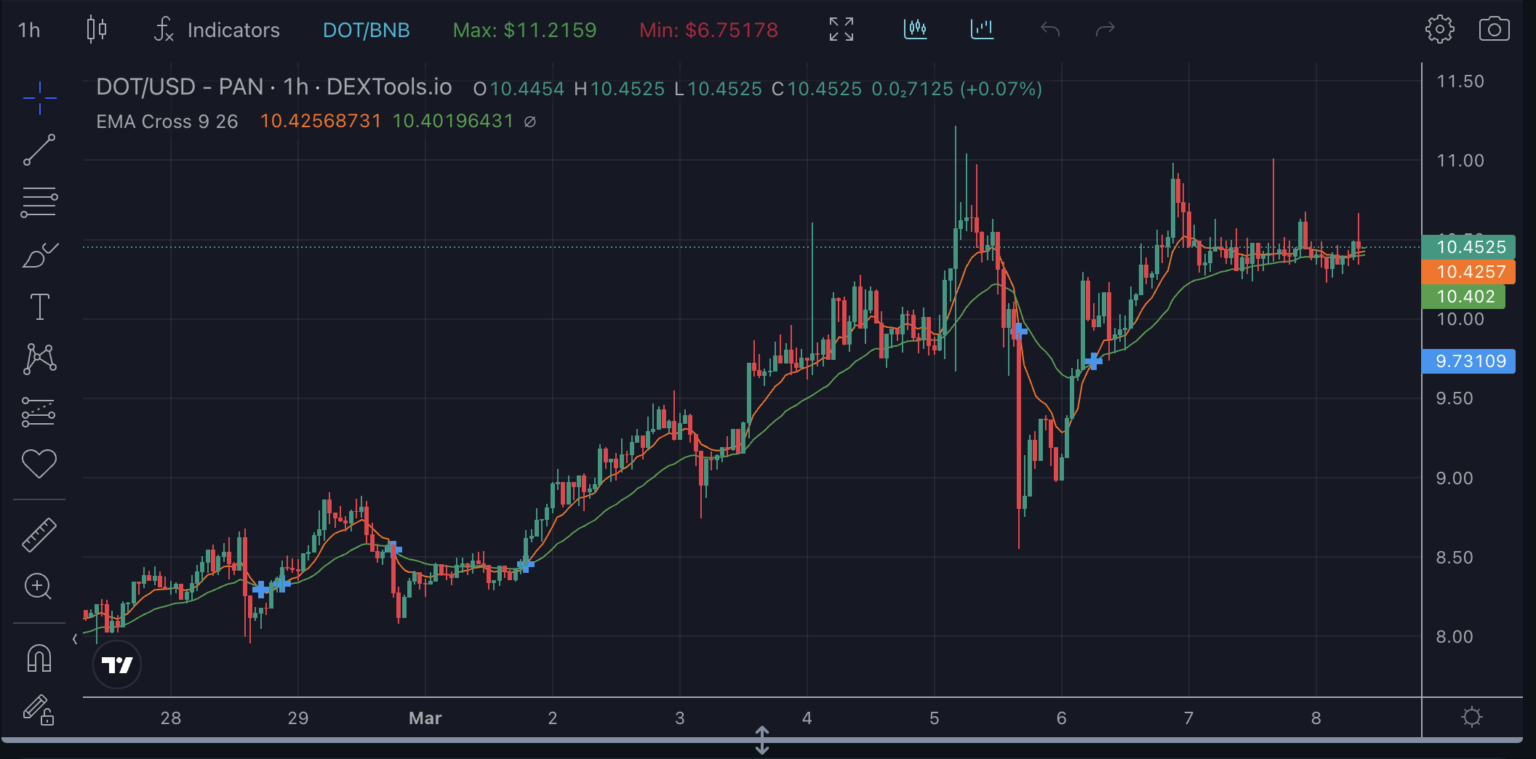Screen dimensions: 1536x759
Task: Select the ruler measure tool
Action: 38,533
